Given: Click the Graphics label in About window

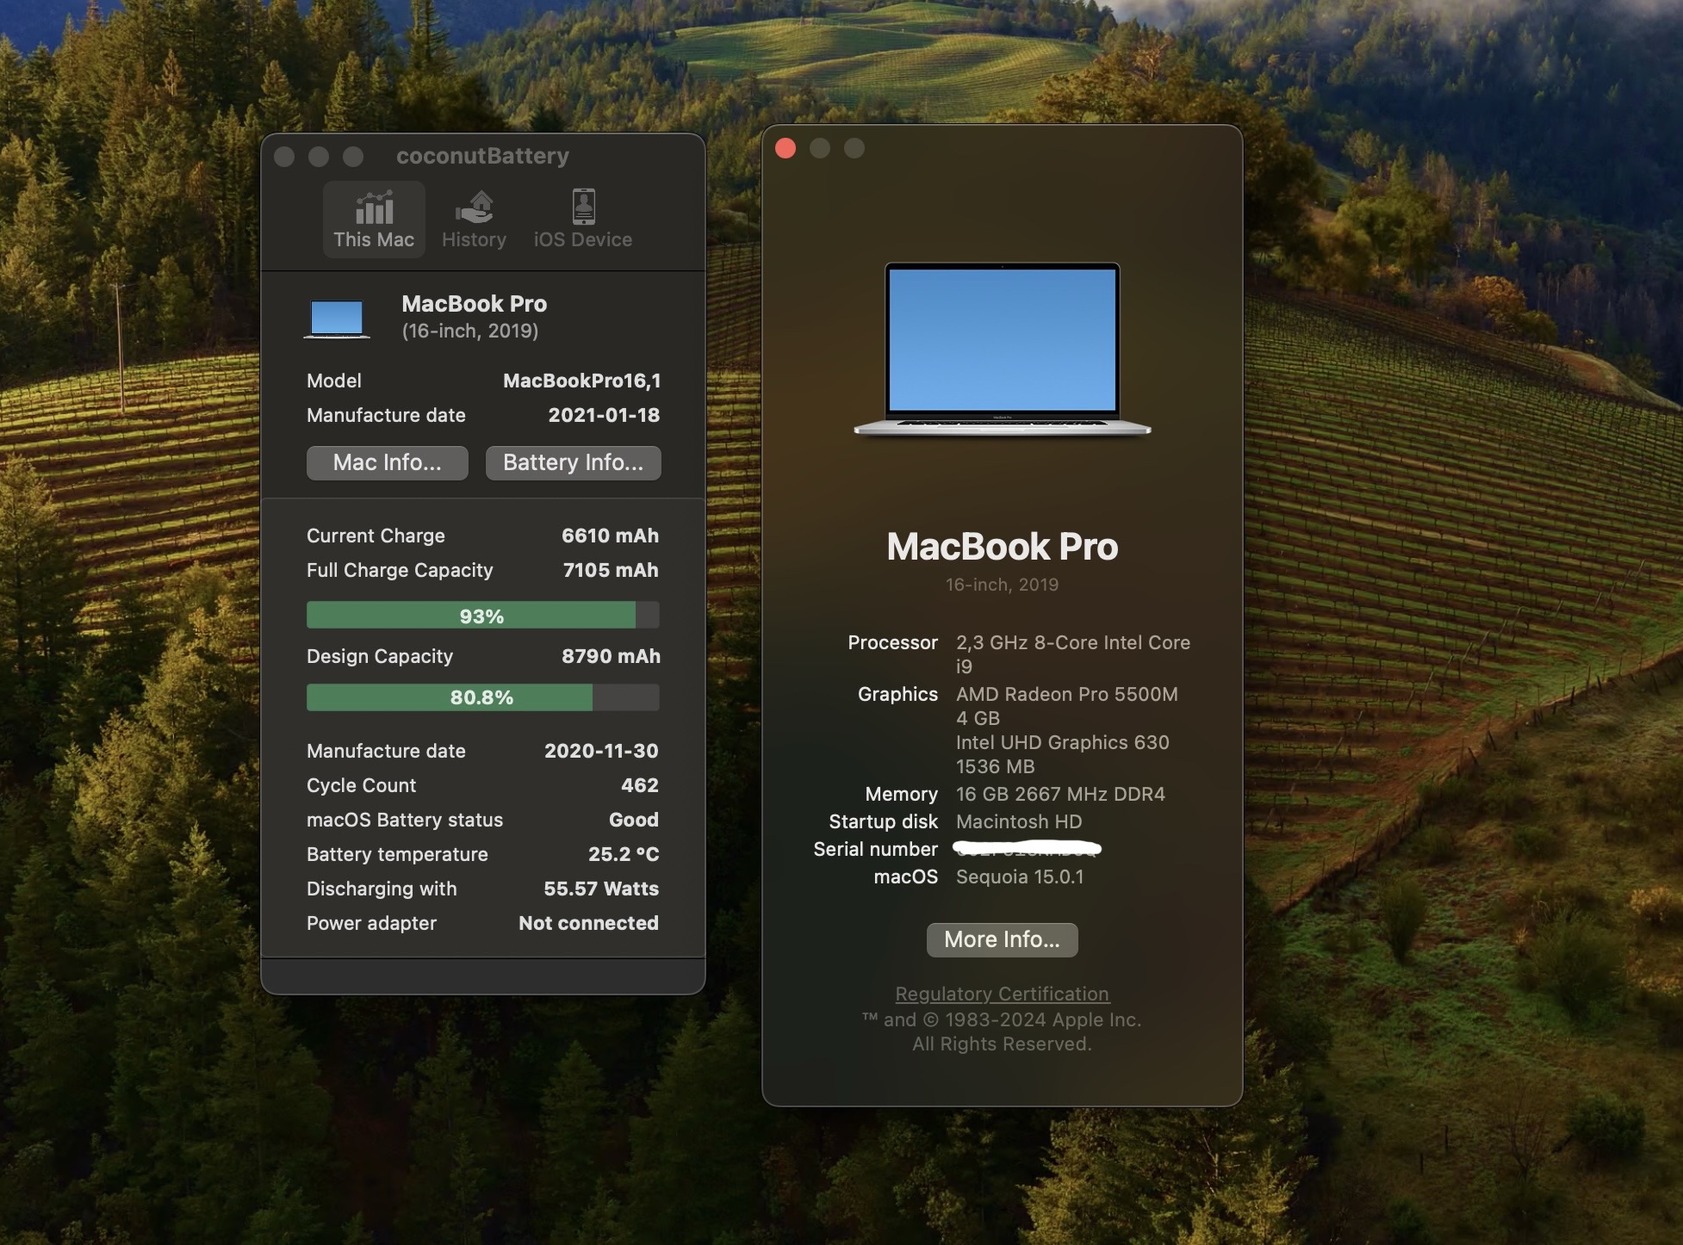Looking at the screenshot, I should pos(897,694).
